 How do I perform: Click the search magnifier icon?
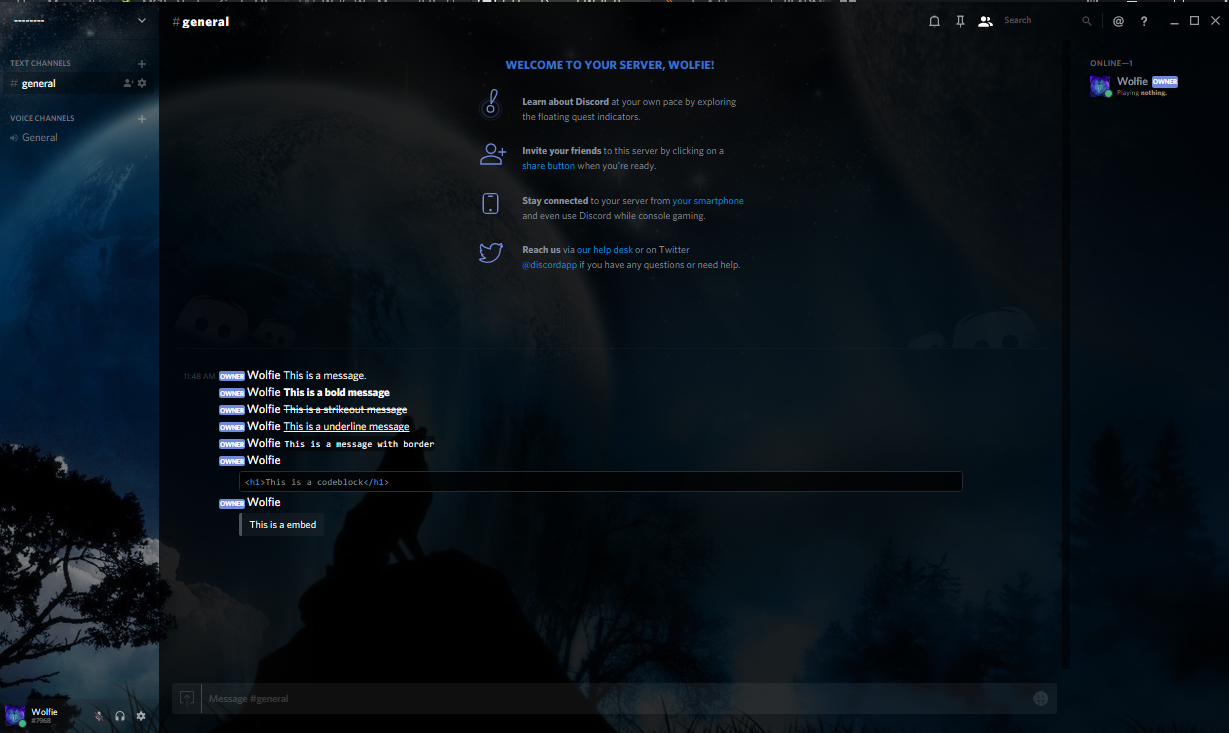point(1087,21)
